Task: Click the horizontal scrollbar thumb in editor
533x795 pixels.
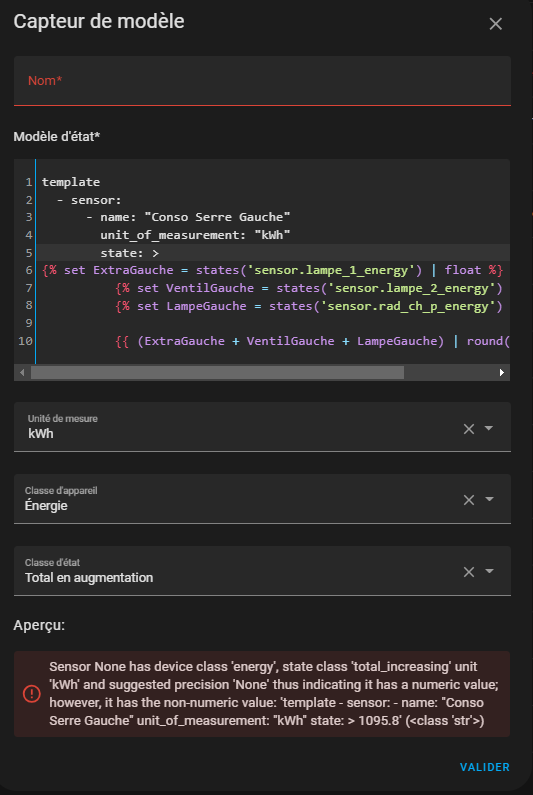Action: point(217,373)
